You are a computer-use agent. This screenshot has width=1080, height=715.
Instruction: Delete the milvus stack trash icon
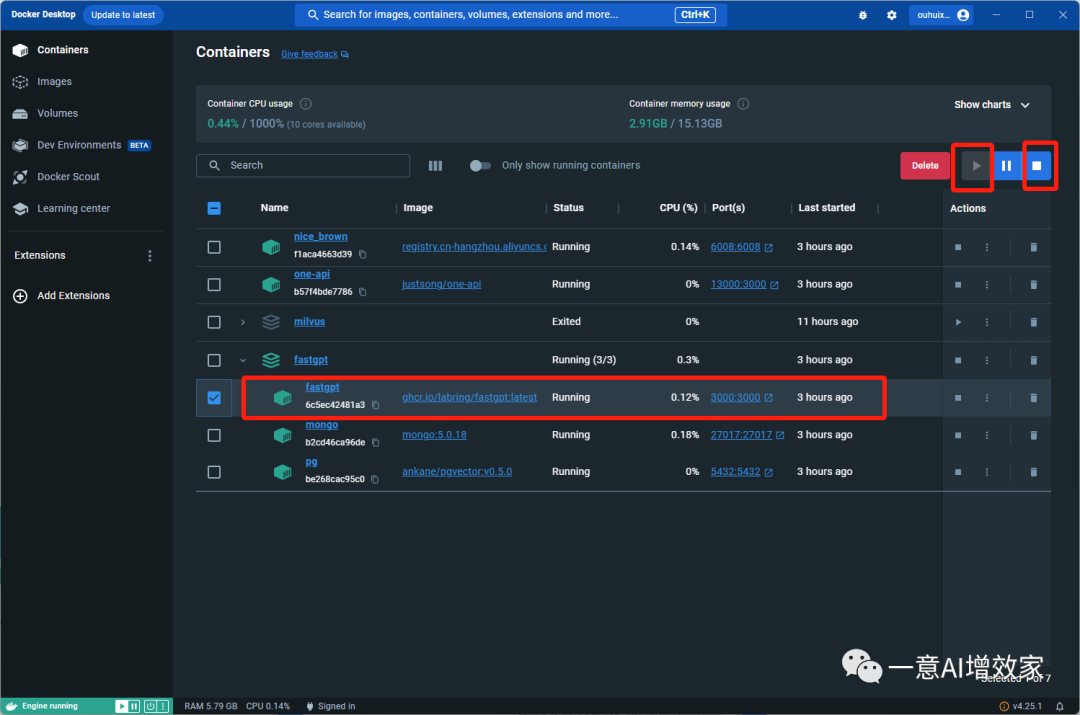click(1033, 322)
